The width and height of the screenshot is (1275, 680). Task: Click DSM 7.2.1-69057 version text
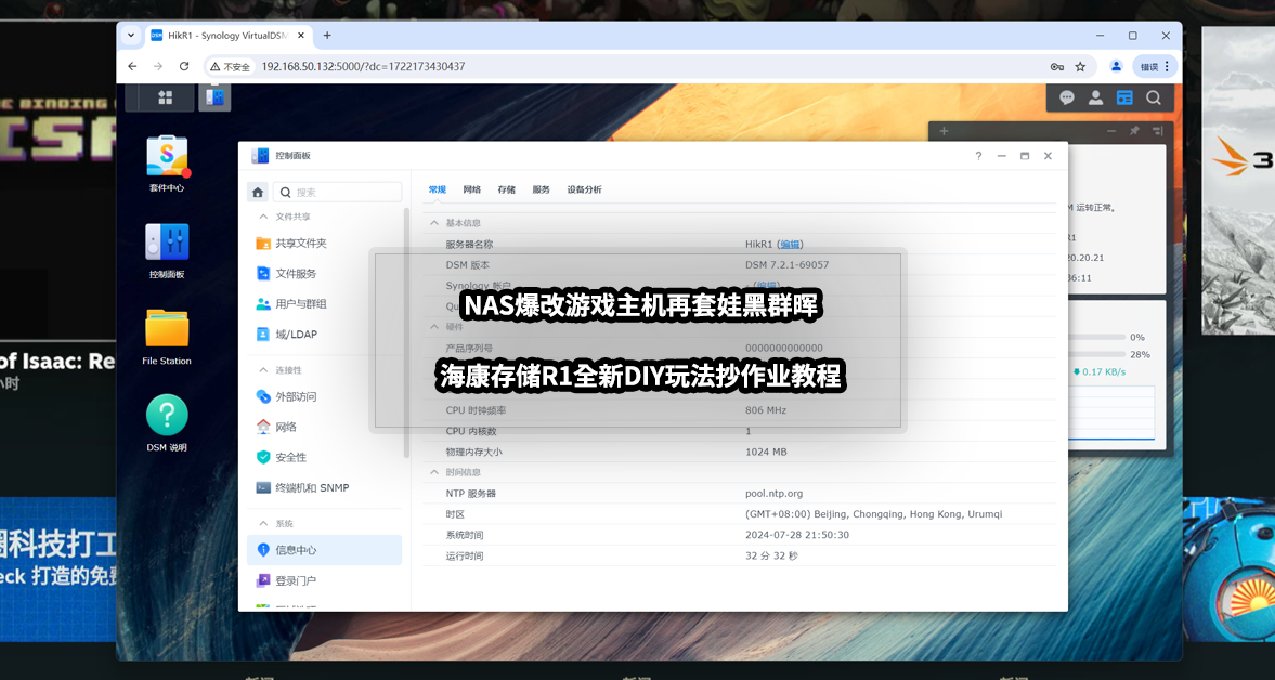(787, 265)
